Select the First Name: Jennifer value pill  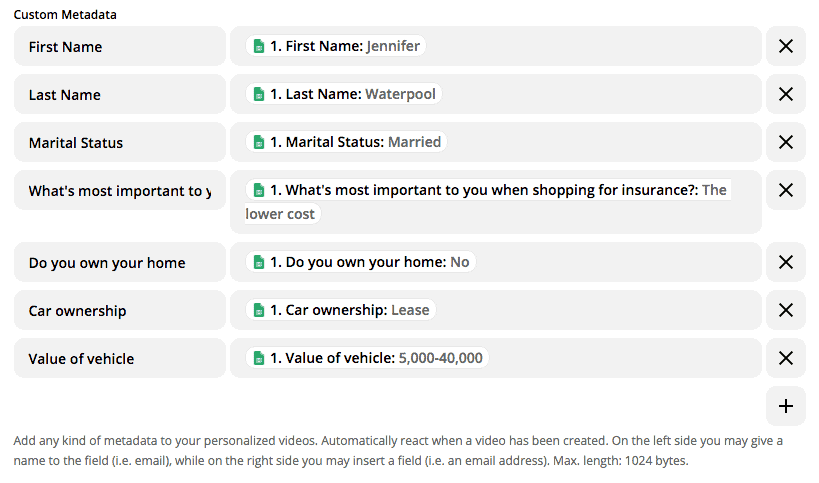pos(336,46)
